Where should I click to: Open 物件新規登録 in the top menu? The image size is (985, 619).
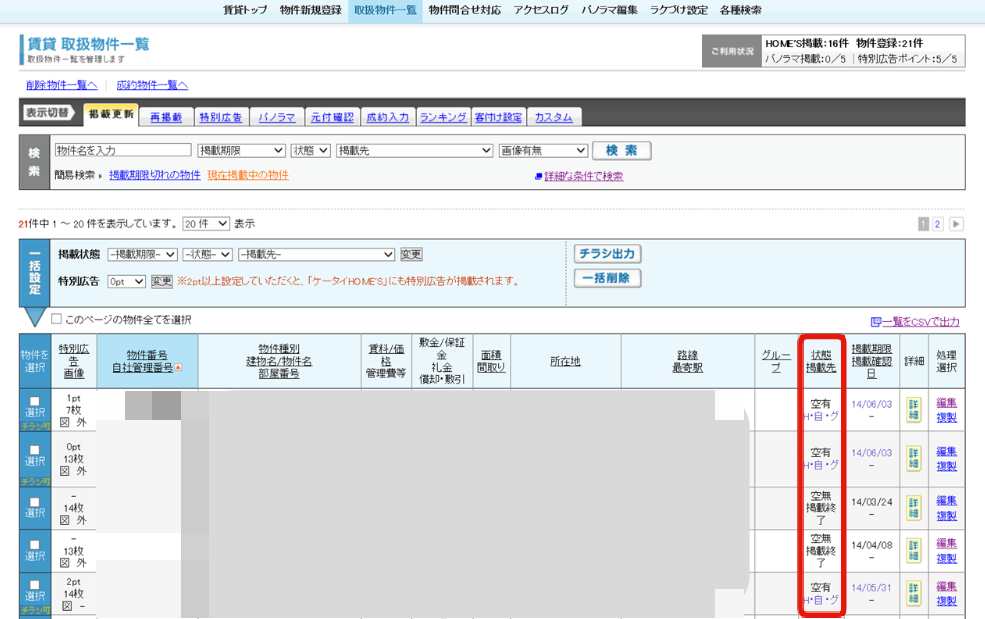click(x=310, y=10)
